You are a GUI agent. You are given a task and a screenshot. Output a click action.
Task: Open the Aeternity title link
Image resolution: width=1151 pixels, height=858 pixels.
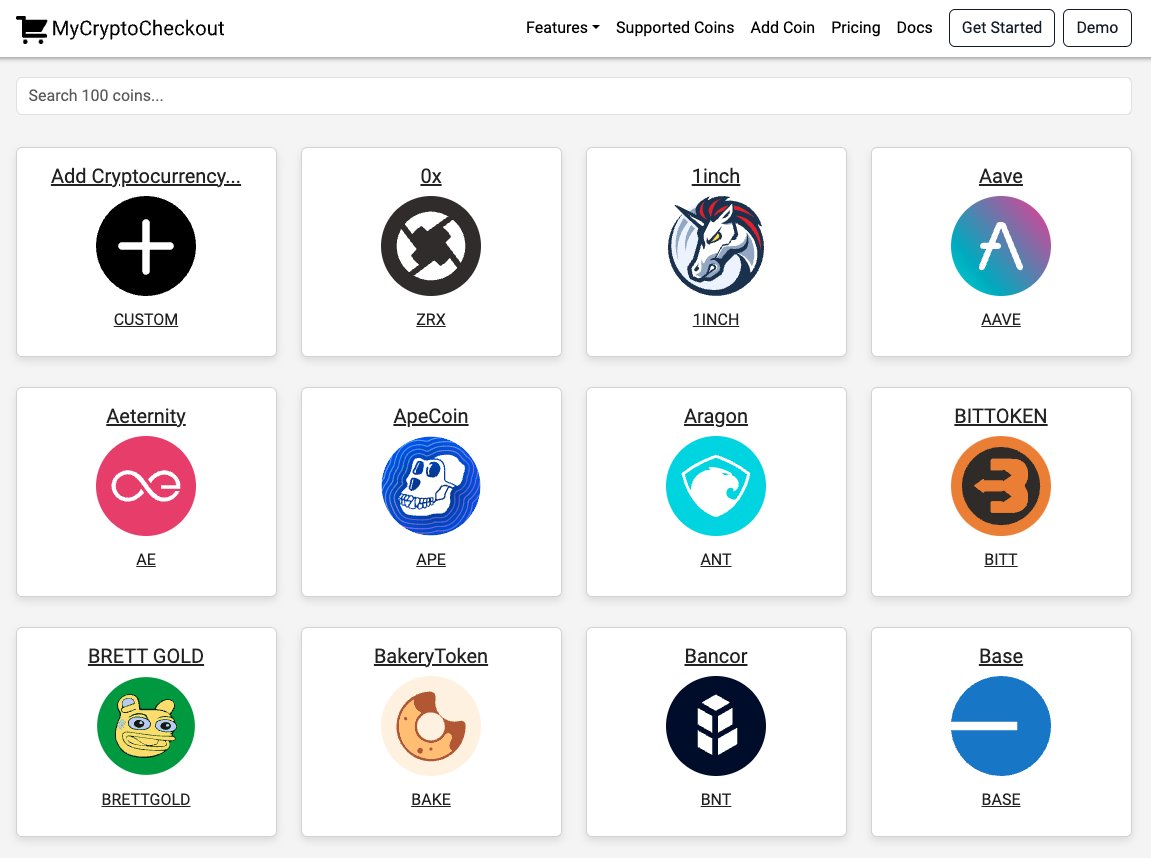(146, 416)
